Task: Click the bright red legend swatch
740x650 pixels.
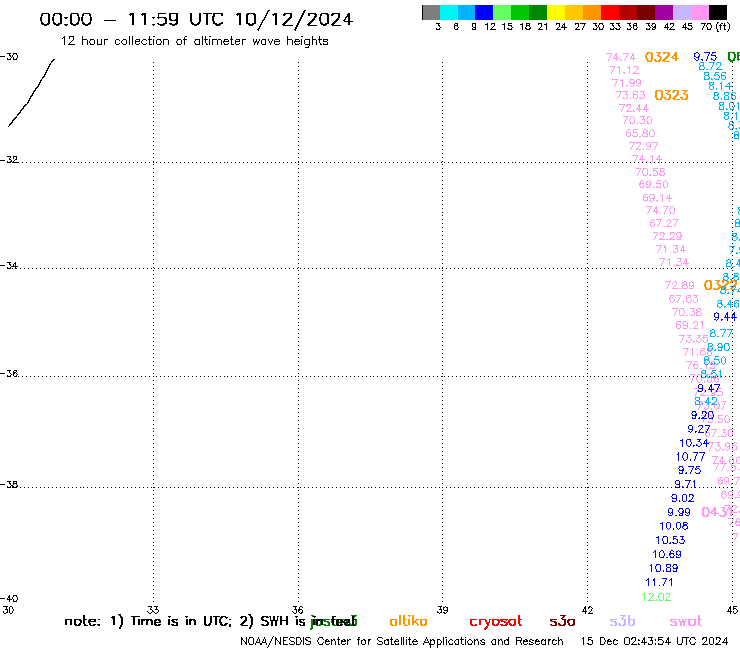Action: 610,12
